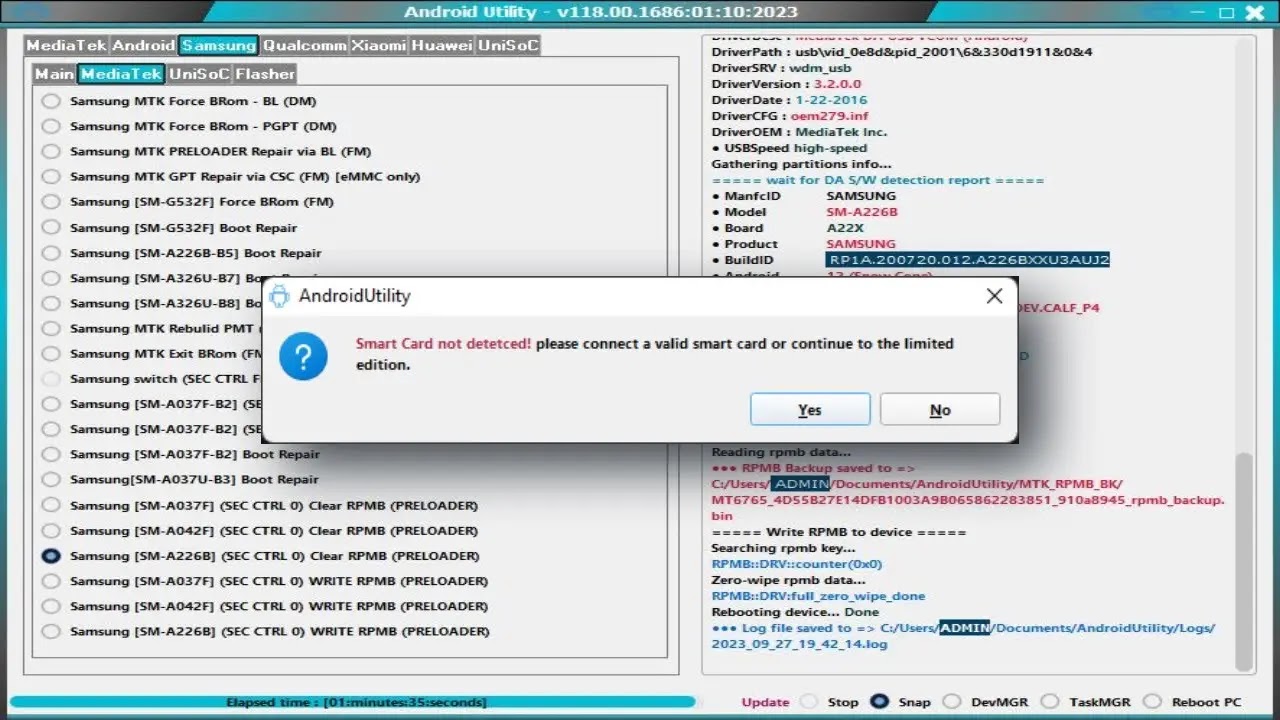
Task: Open the MediaTek sub-tab beside Main
Action: 121,74
